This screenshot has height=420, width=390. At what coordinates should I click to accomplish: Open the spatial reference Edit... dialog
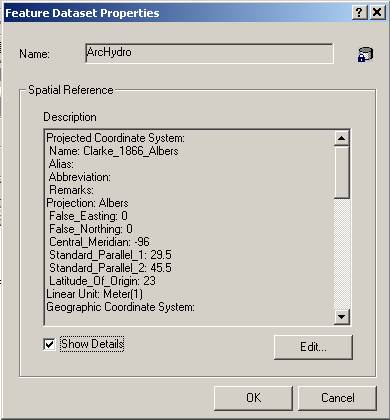313,347
